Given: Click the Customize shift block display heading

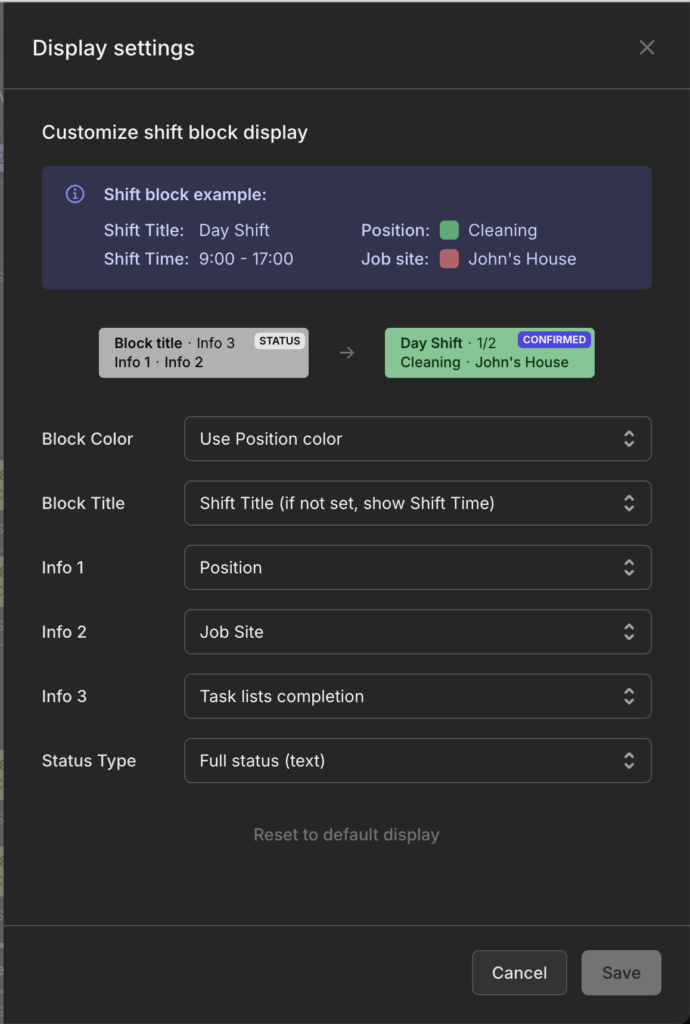Looking at the screenshot, I should point(175,133).
